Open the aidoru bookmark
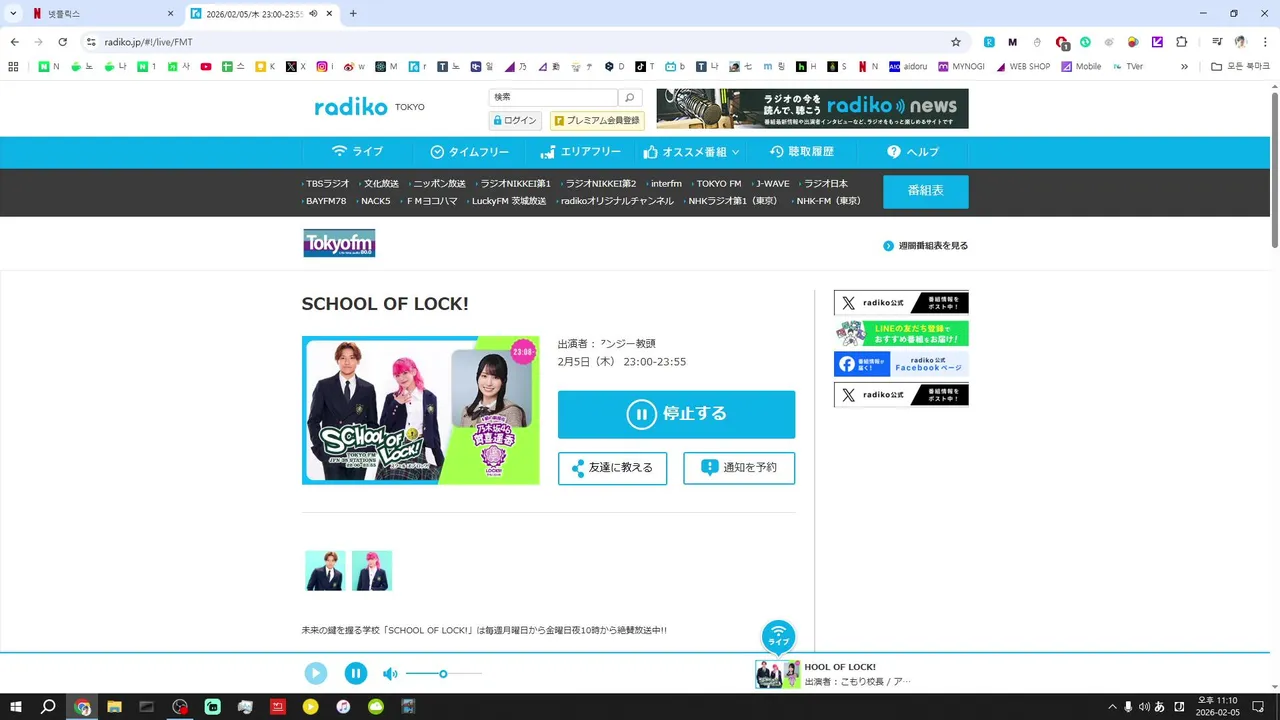The height and width of the screenshot is (720, 1280). 907,67
